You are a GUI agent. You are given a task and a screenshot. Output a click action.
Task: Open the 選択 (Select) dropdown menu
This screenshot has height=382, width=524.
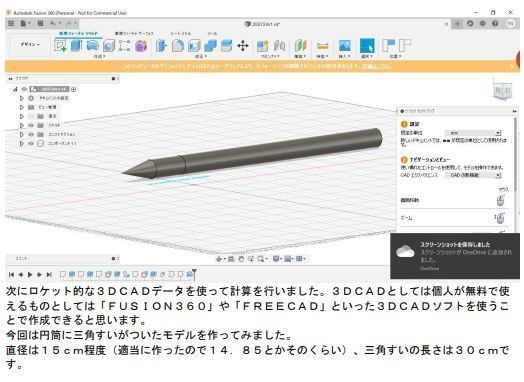point(367,56)
